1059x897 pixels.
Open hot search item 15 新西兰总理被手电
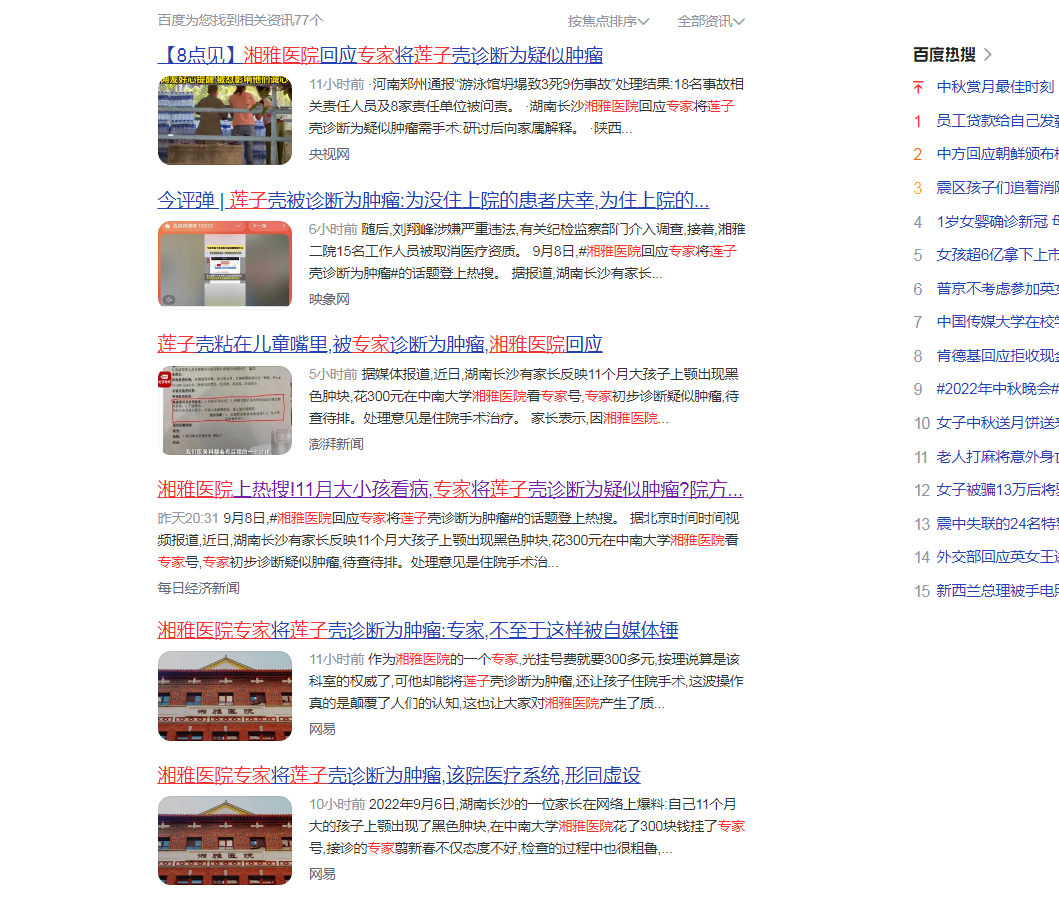[x=997, y=591]
